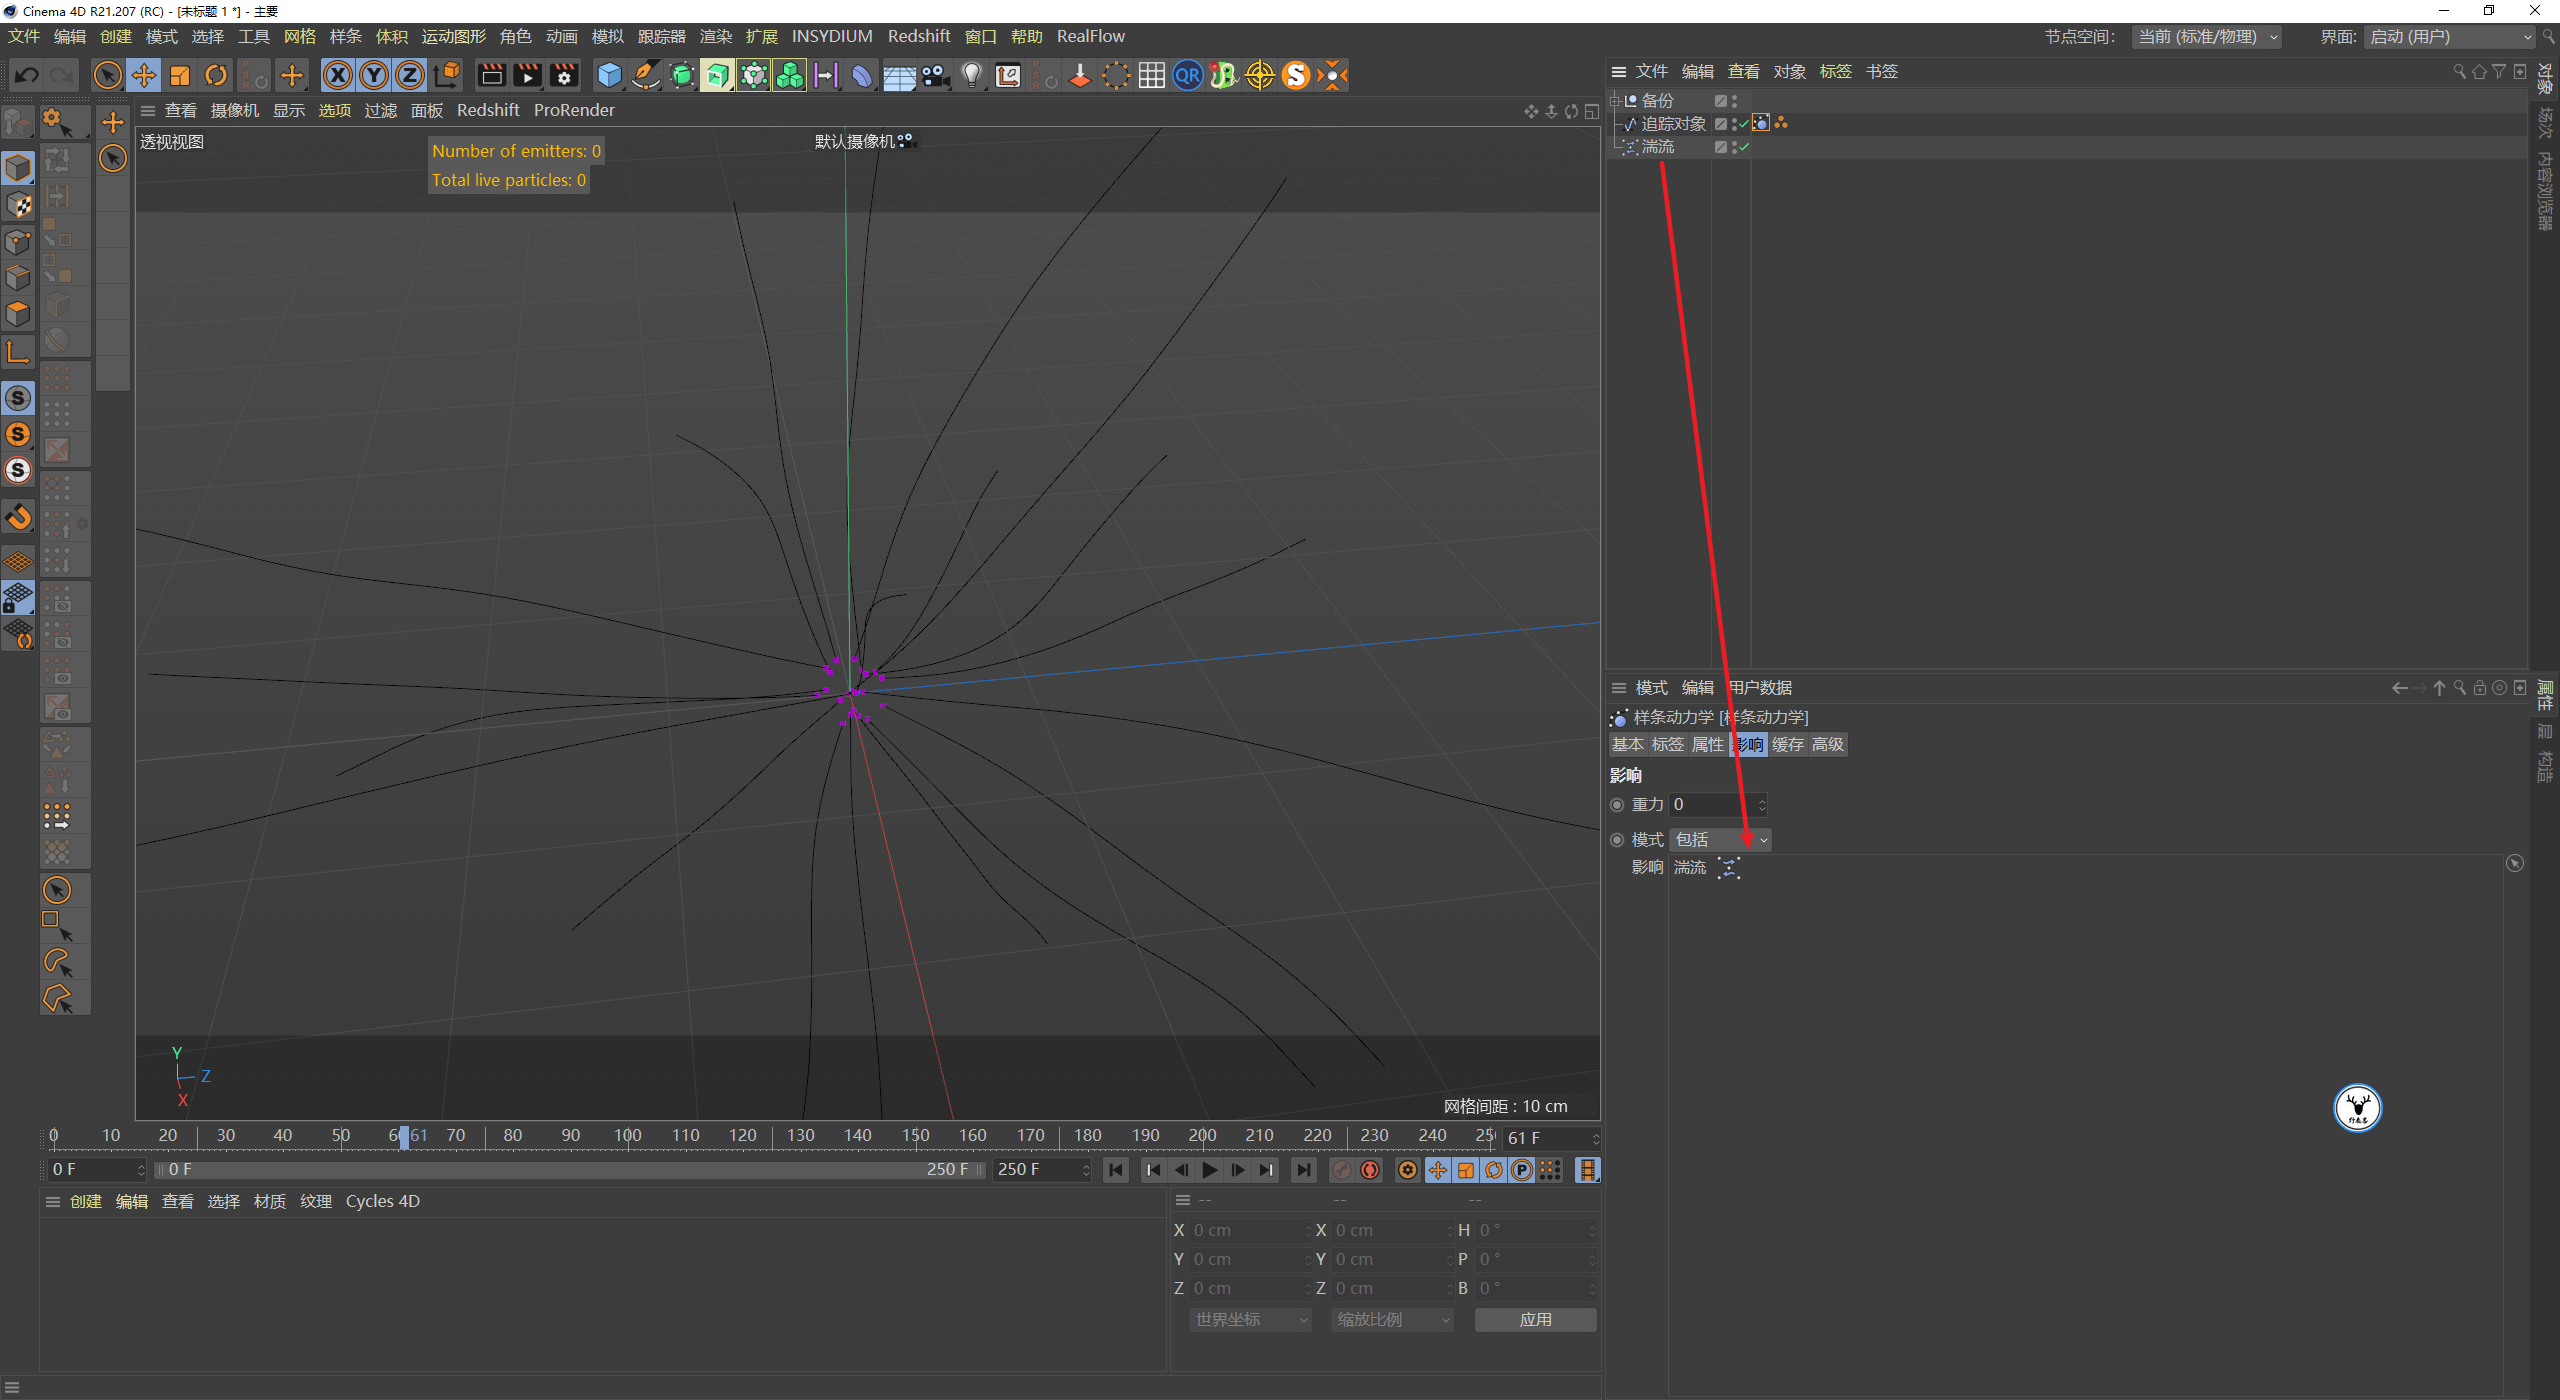Image resolution: width=2560 pixels, height=1400 pixels.
Task: Click the Spline Dynamics tag icon on 追踪对象
Action: (1762, 122)
